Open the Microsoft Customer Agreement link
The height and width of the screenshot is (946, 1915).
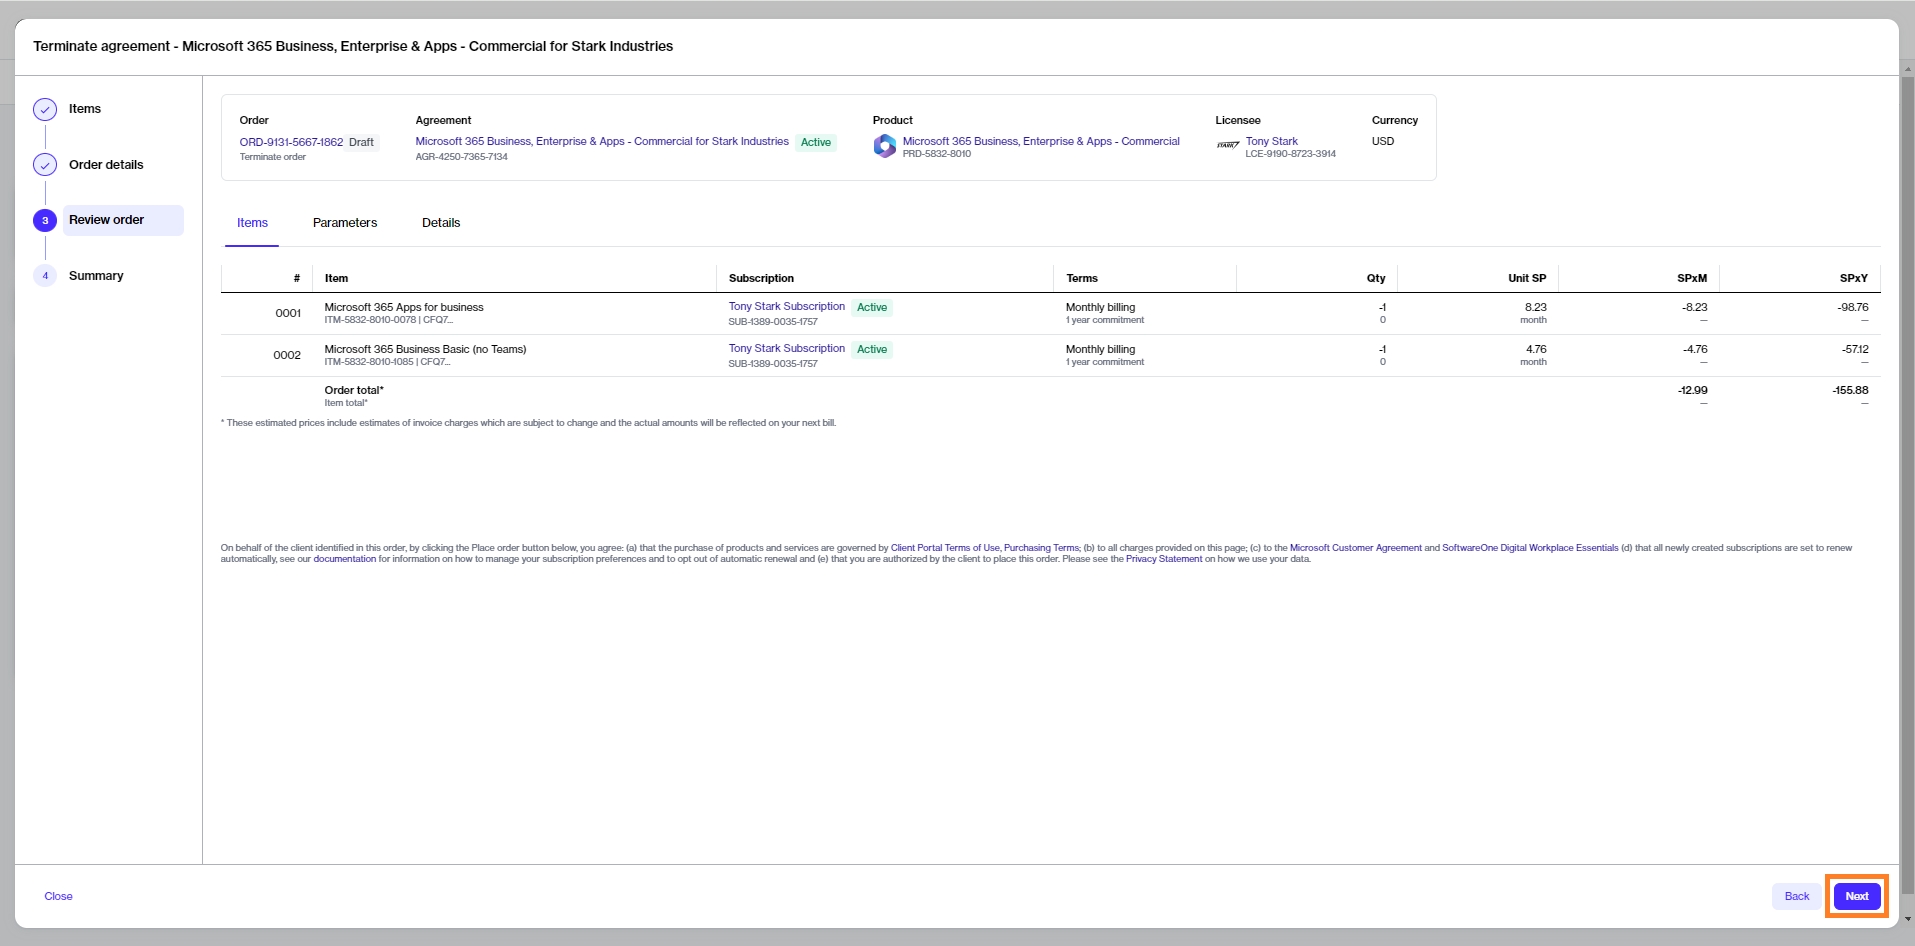1355,548
